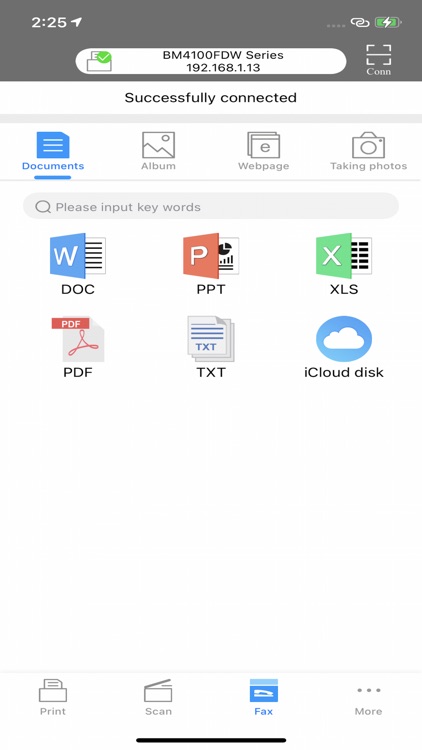Select the Fax bottom tab

(264, 697)
